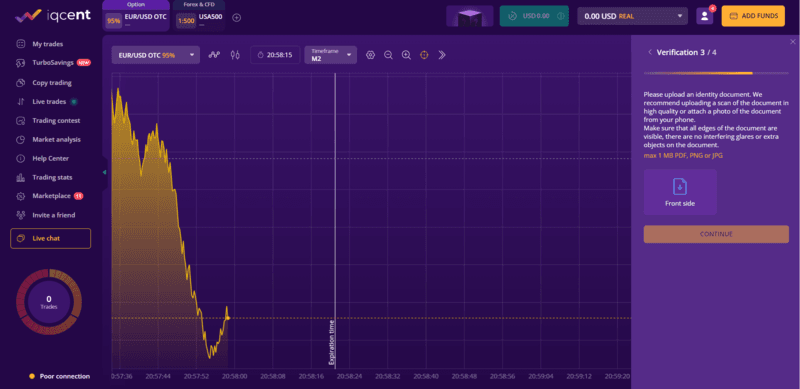800x389 pixels.
Task: Toggle the crosshair target icon
Action: tap(424, 55)
